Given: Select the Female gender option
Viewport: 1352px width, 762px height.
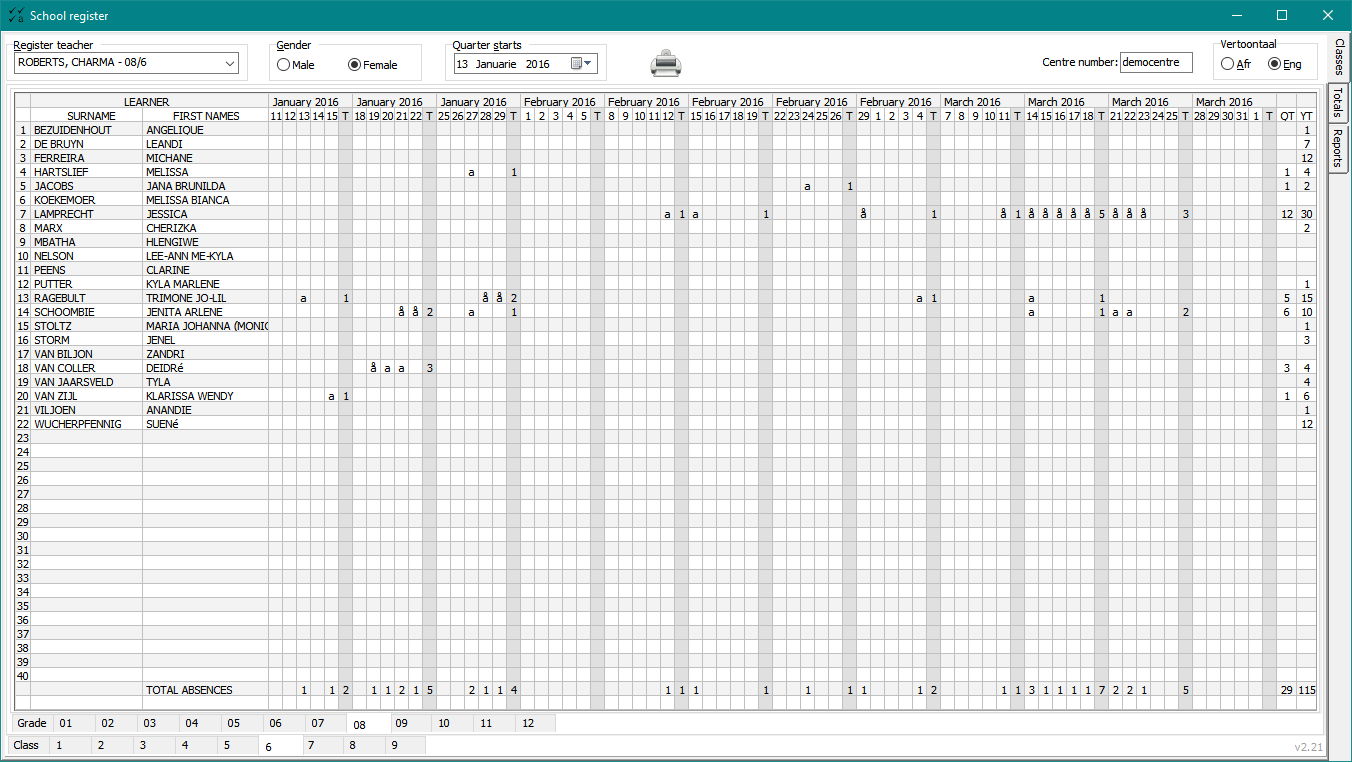Looking at the screenshot, I should click(354, 65).
